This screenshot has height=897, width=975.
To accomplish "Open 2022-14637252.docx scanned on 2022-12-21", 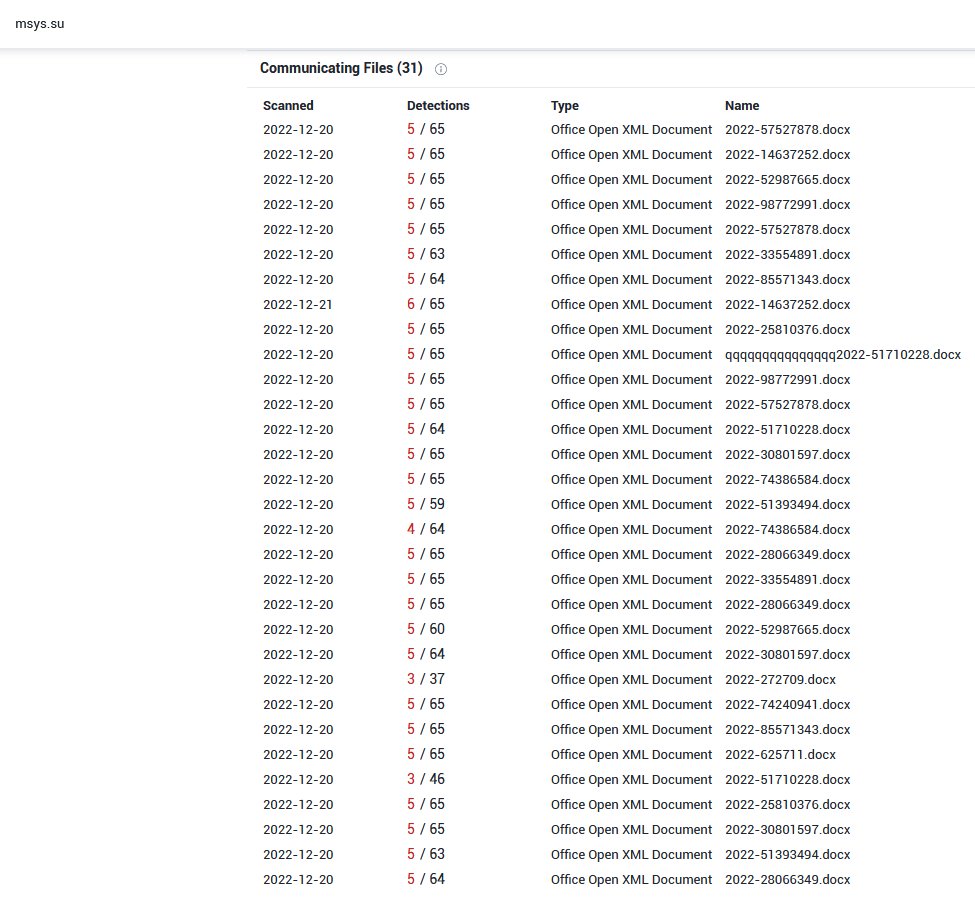I will click(787, 305).
